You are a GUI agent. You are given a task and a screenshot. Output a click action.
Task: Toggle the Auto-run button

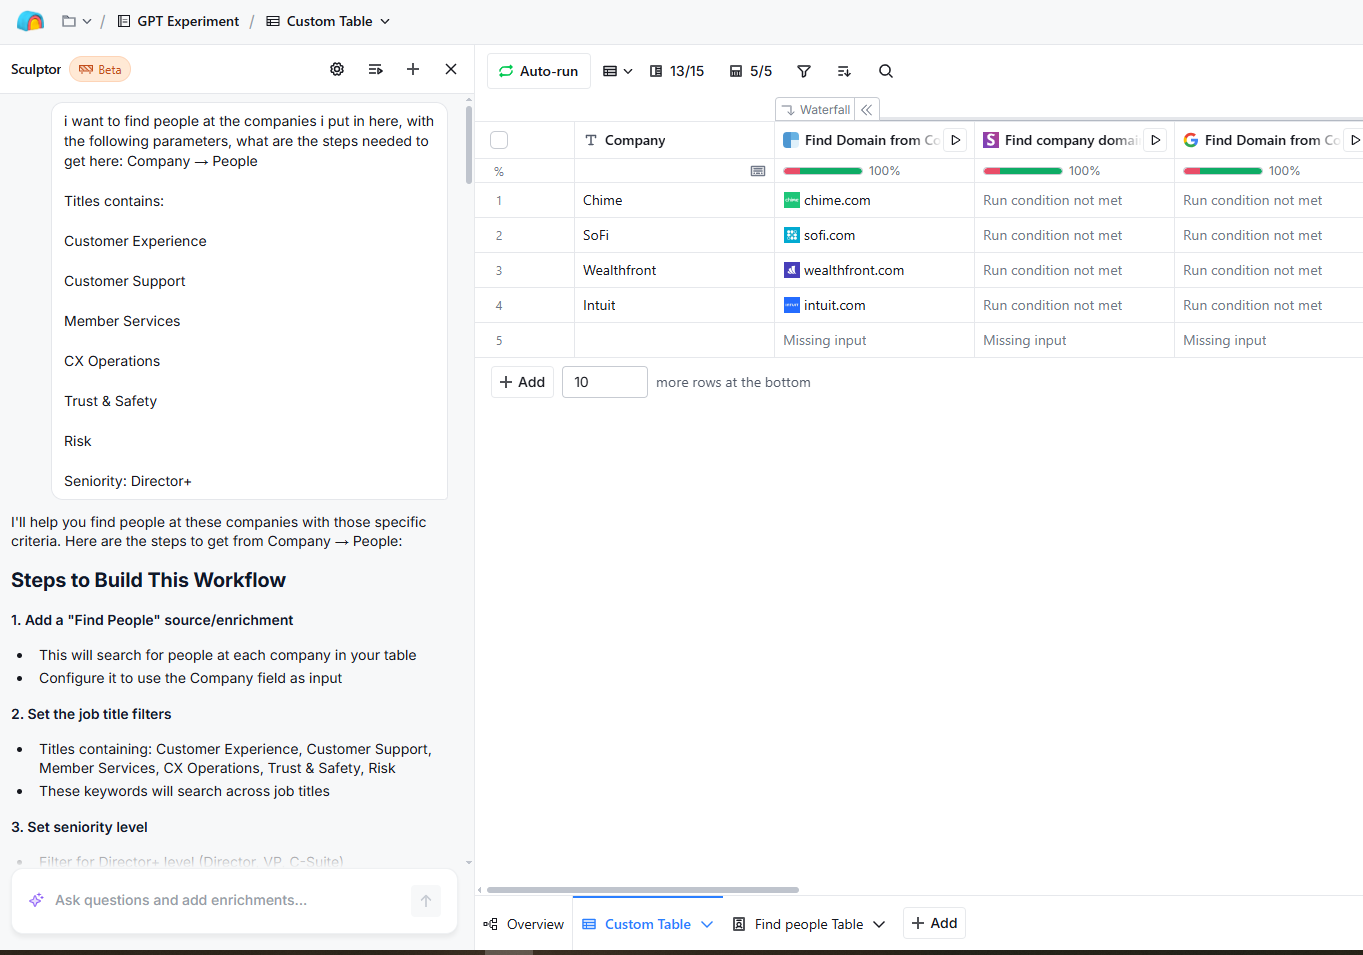tap(539, 71)
